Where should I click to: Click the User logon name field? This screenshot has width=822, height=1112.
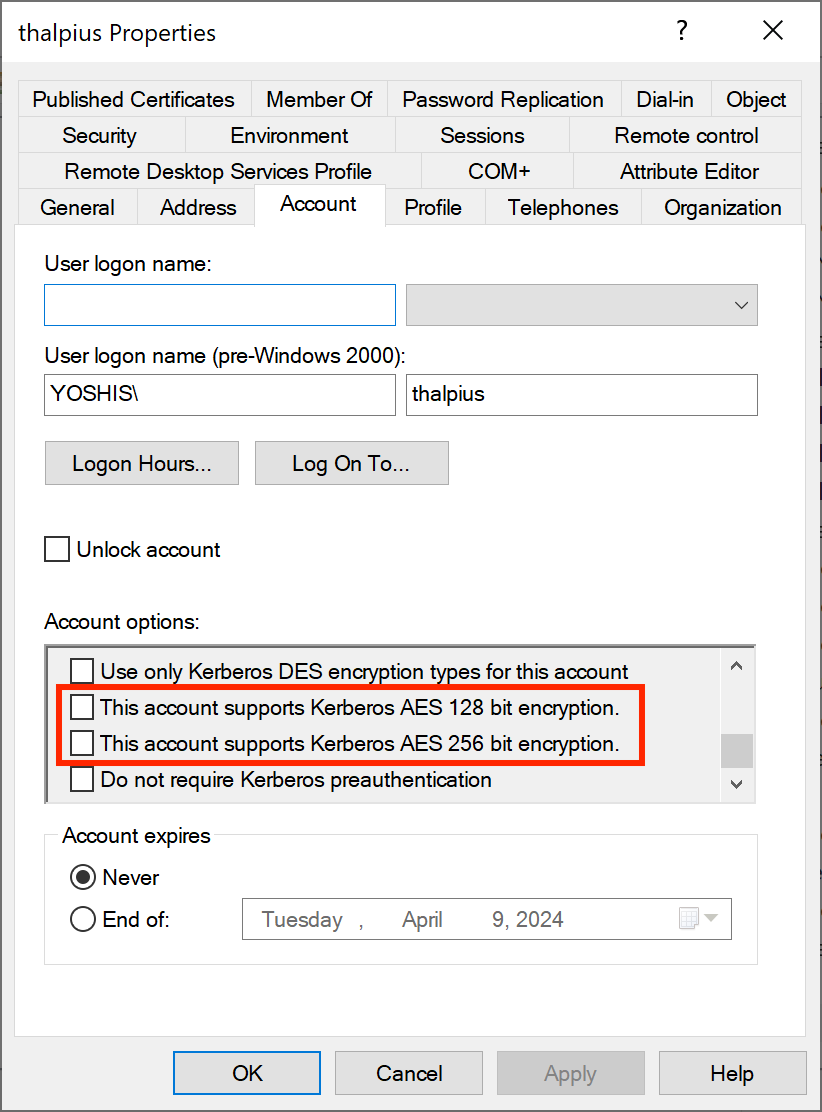(x=220, y=305)
